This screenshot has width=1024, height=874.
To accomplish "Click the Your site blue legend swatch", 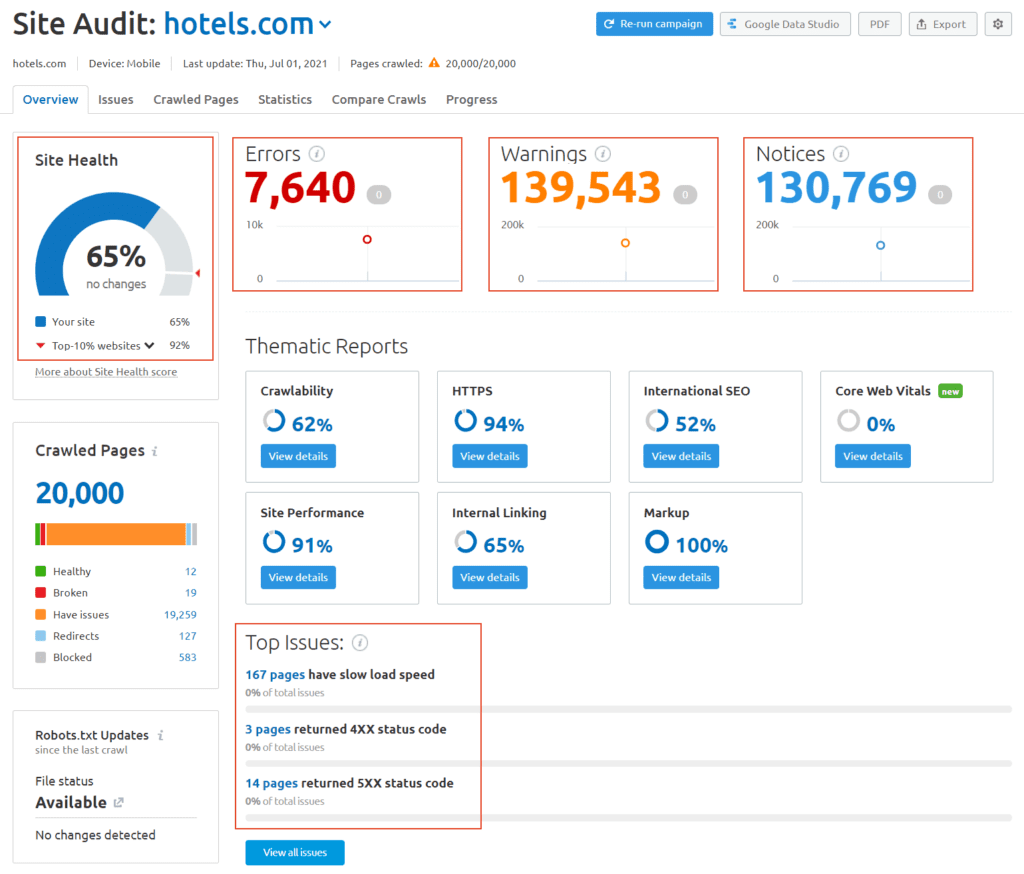I will pos(40,321).
